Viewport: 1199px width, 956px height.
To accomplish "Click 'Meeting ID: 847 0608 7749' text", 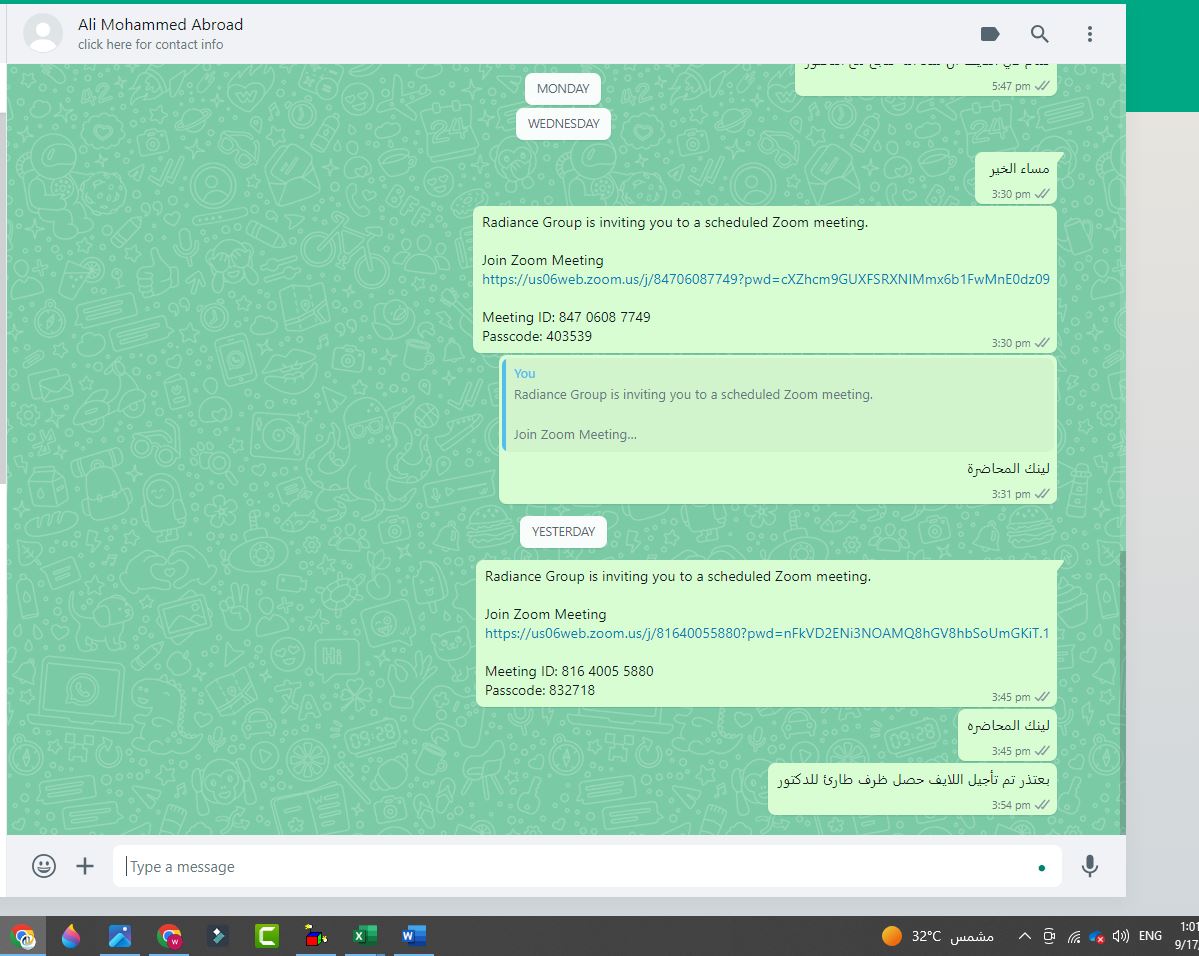I will click(566, 317).
